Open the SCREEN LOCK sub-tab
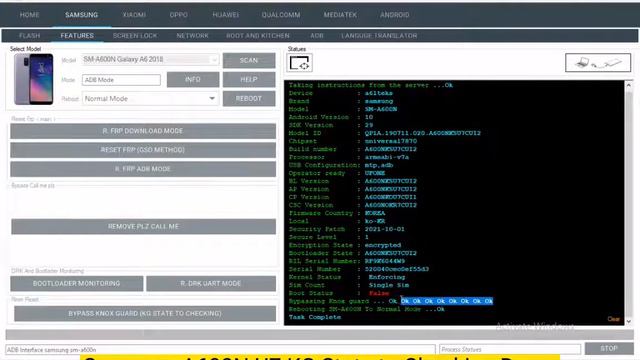The width and height of the screenshot is (640, 360). 135,36
